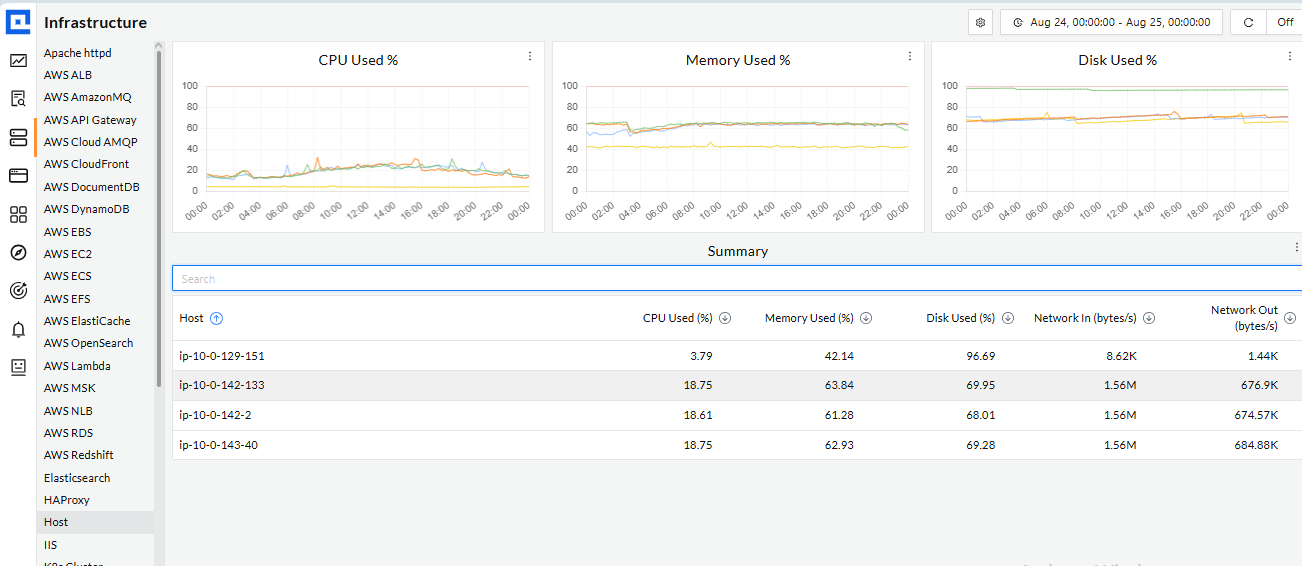The image size is (1302, 566).
Task: Select the infrastructure servers icon in left rail
Action: pyautogui.click(x=18, y=137)
